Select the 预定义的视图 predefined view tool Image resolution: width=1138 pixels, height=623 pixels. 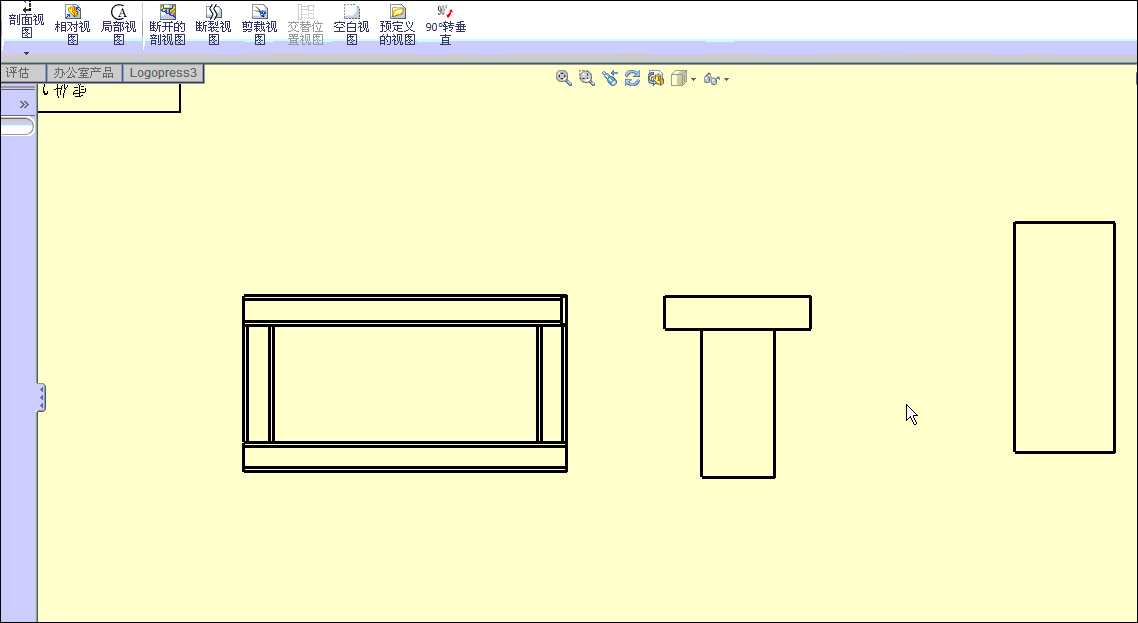[397, 24]
